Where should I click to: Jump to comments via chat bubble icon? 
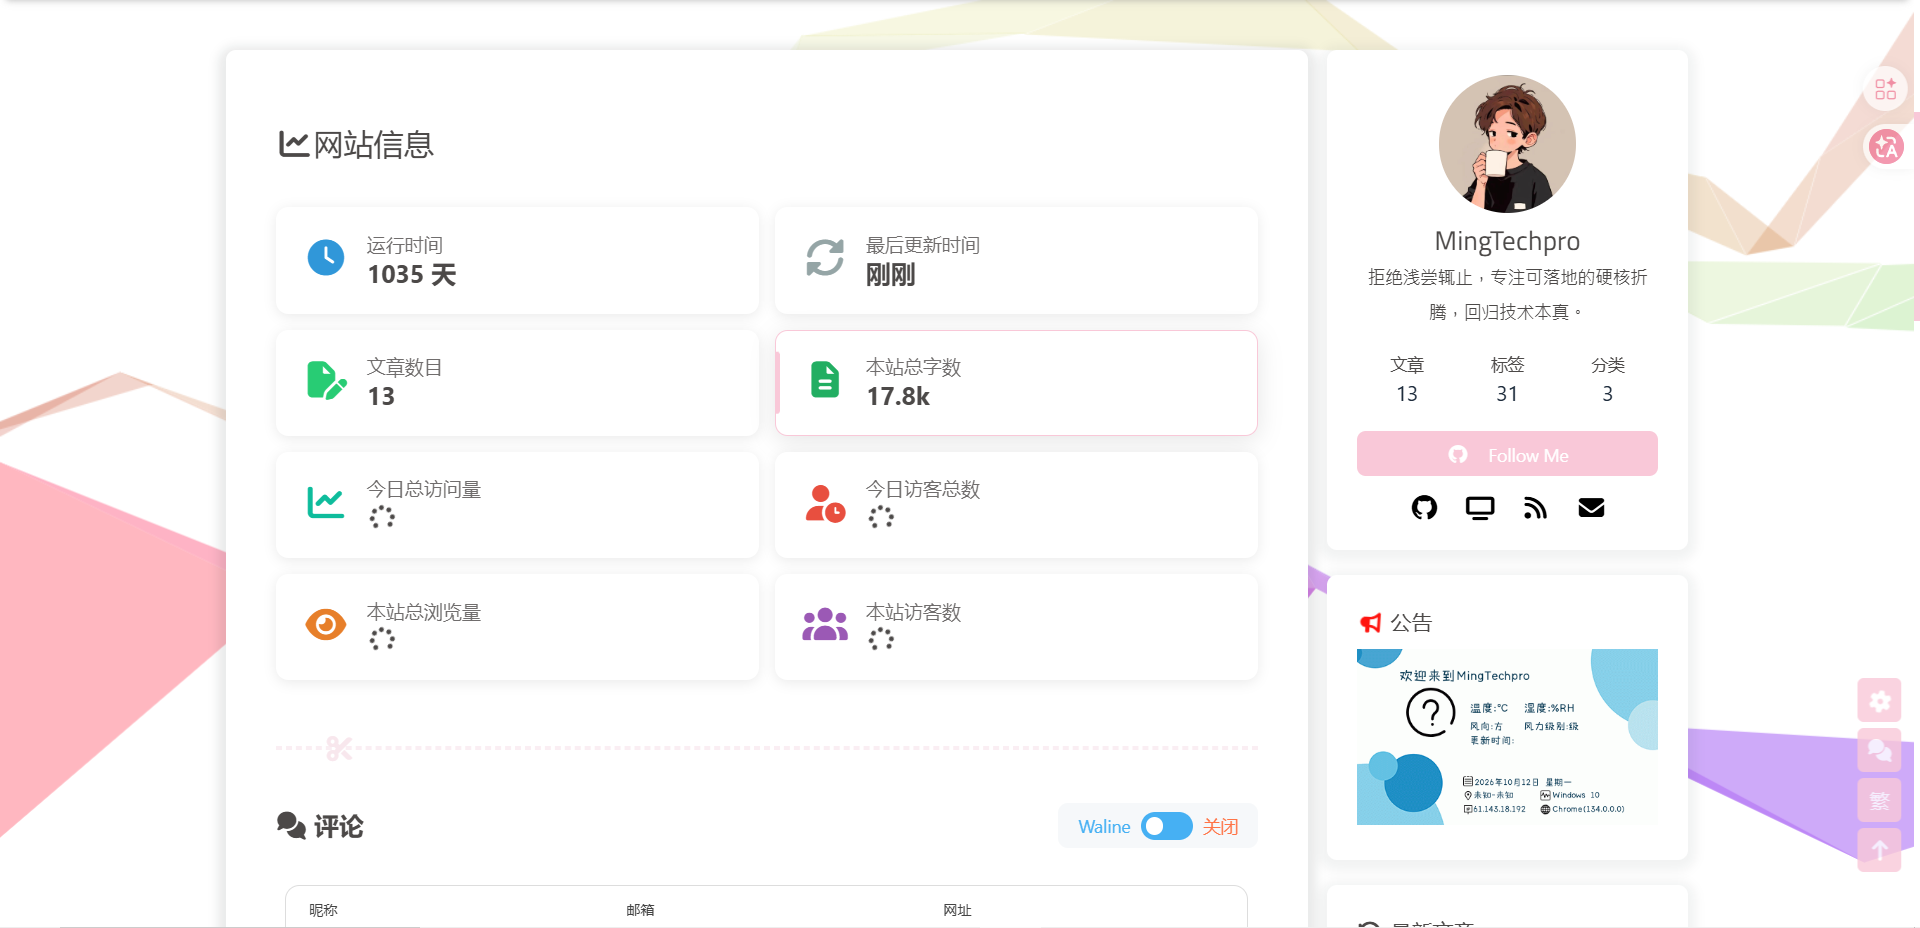1880,750
